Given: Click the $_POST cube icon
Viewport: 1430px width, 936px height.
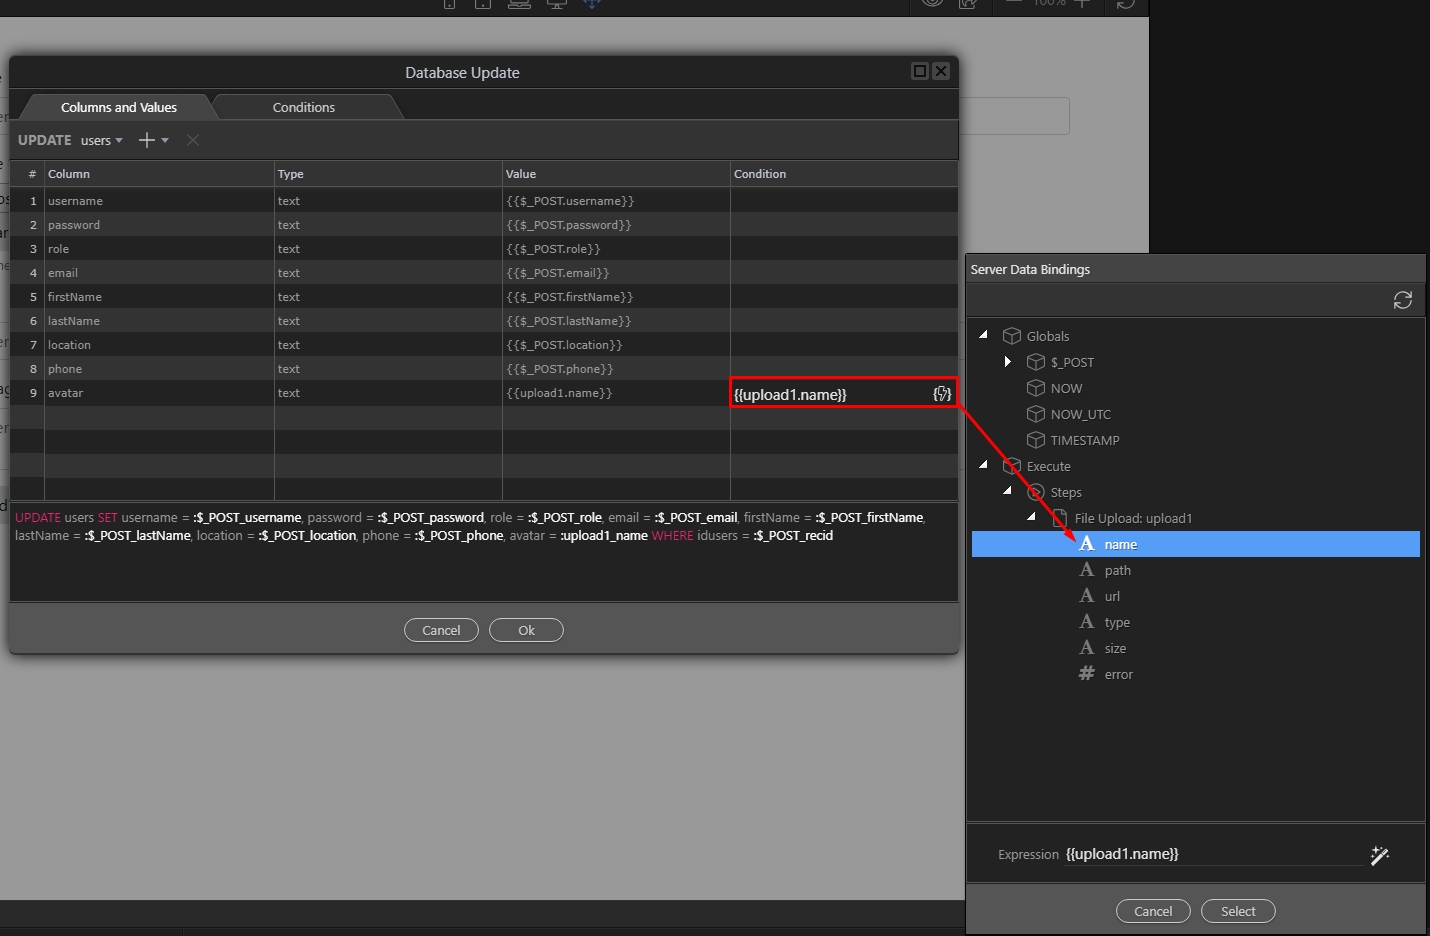Looking at the screenshot, I should click(1036, 362).
